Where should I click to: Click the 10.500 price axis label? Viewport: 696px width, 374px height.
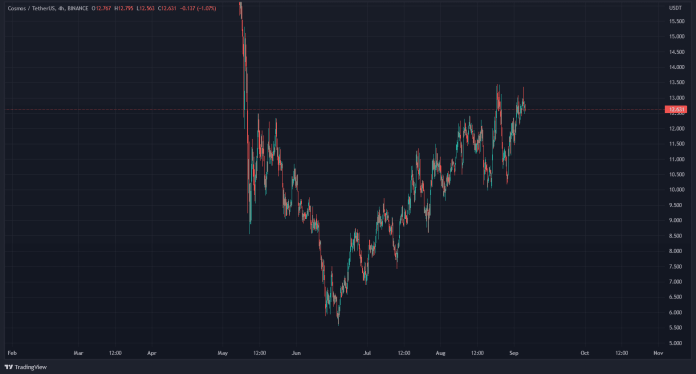coord(676,174)
